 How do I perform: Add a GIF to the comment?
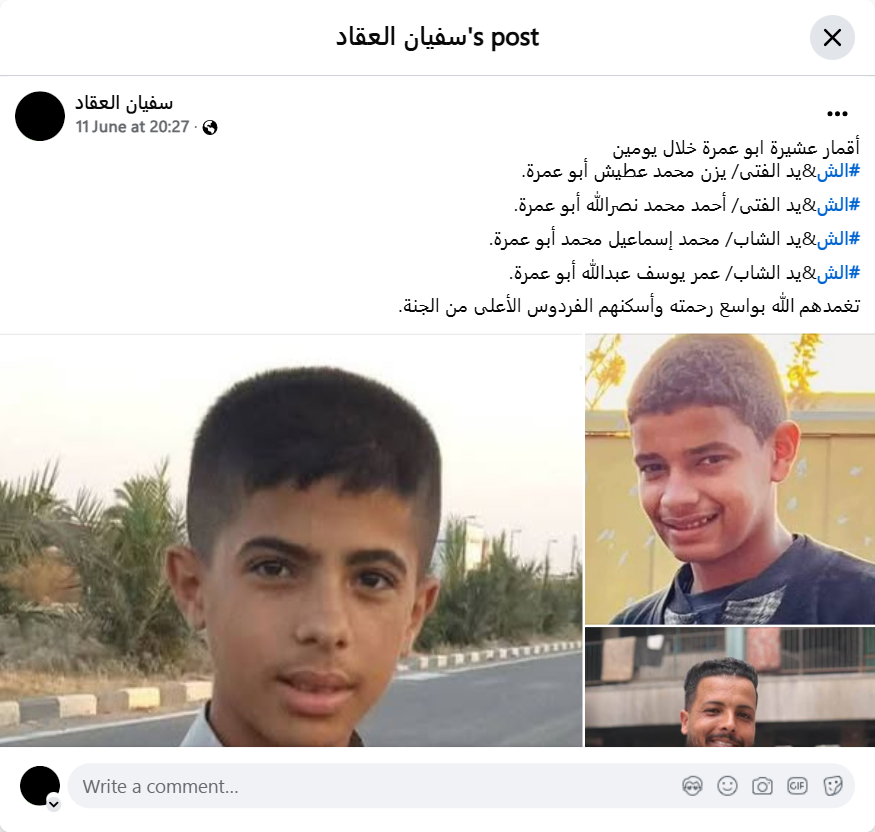[797, 786]
